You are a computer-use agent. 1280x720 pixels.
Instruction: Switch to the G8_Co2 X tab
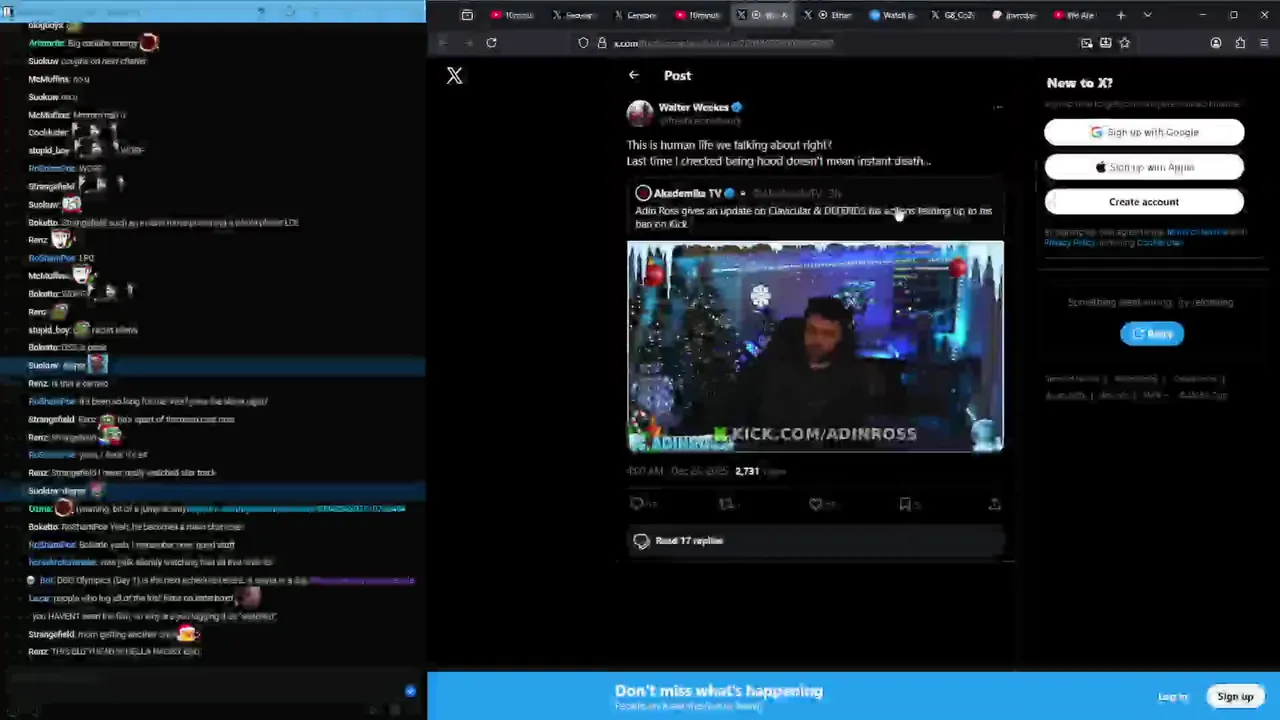tap(953, 15)
